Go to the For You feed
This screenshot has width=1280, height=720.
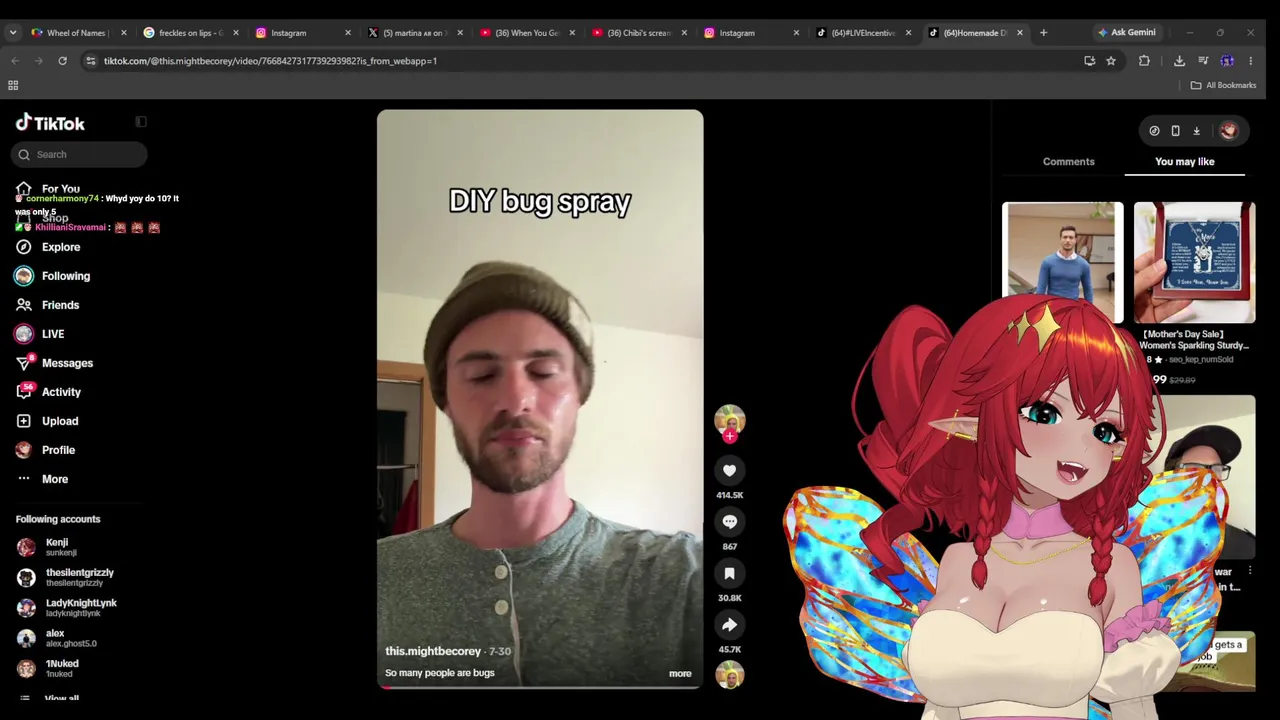click(60, 188)
